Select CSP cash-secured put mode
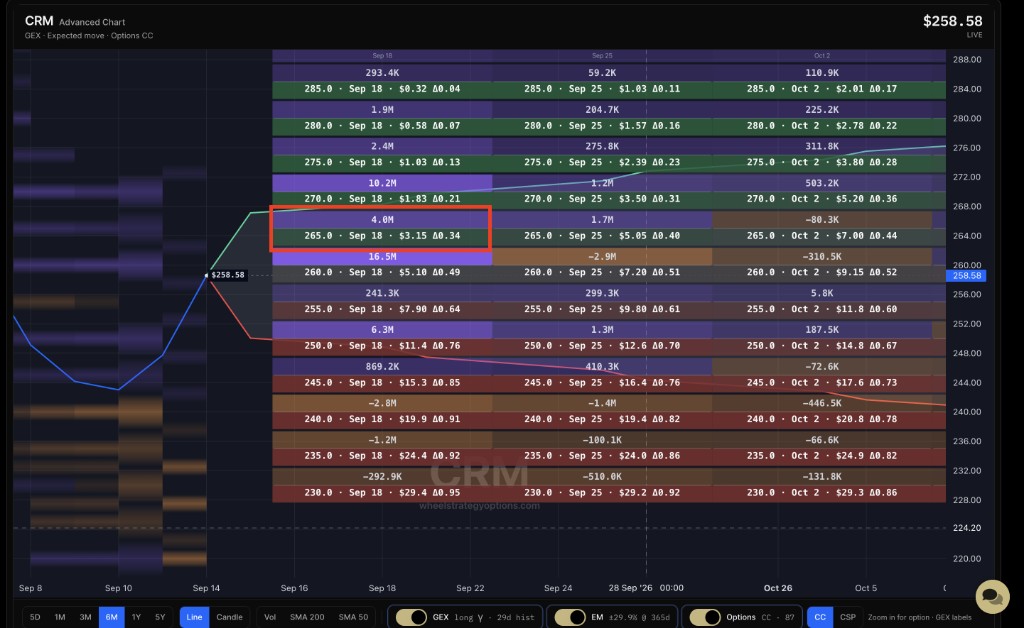 tap(848, 617)
